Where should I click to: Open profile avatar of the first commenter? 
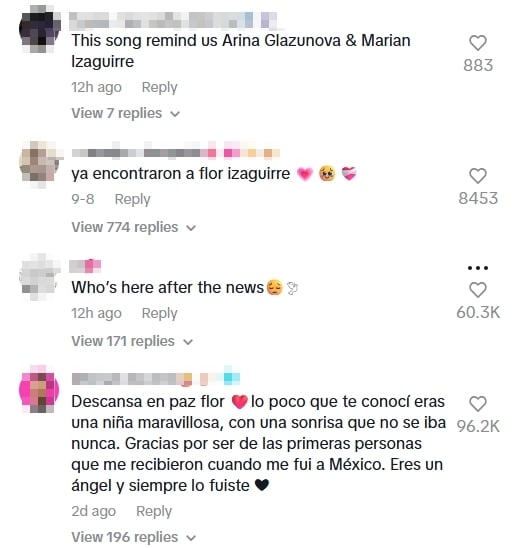click(x=39, y=29)
